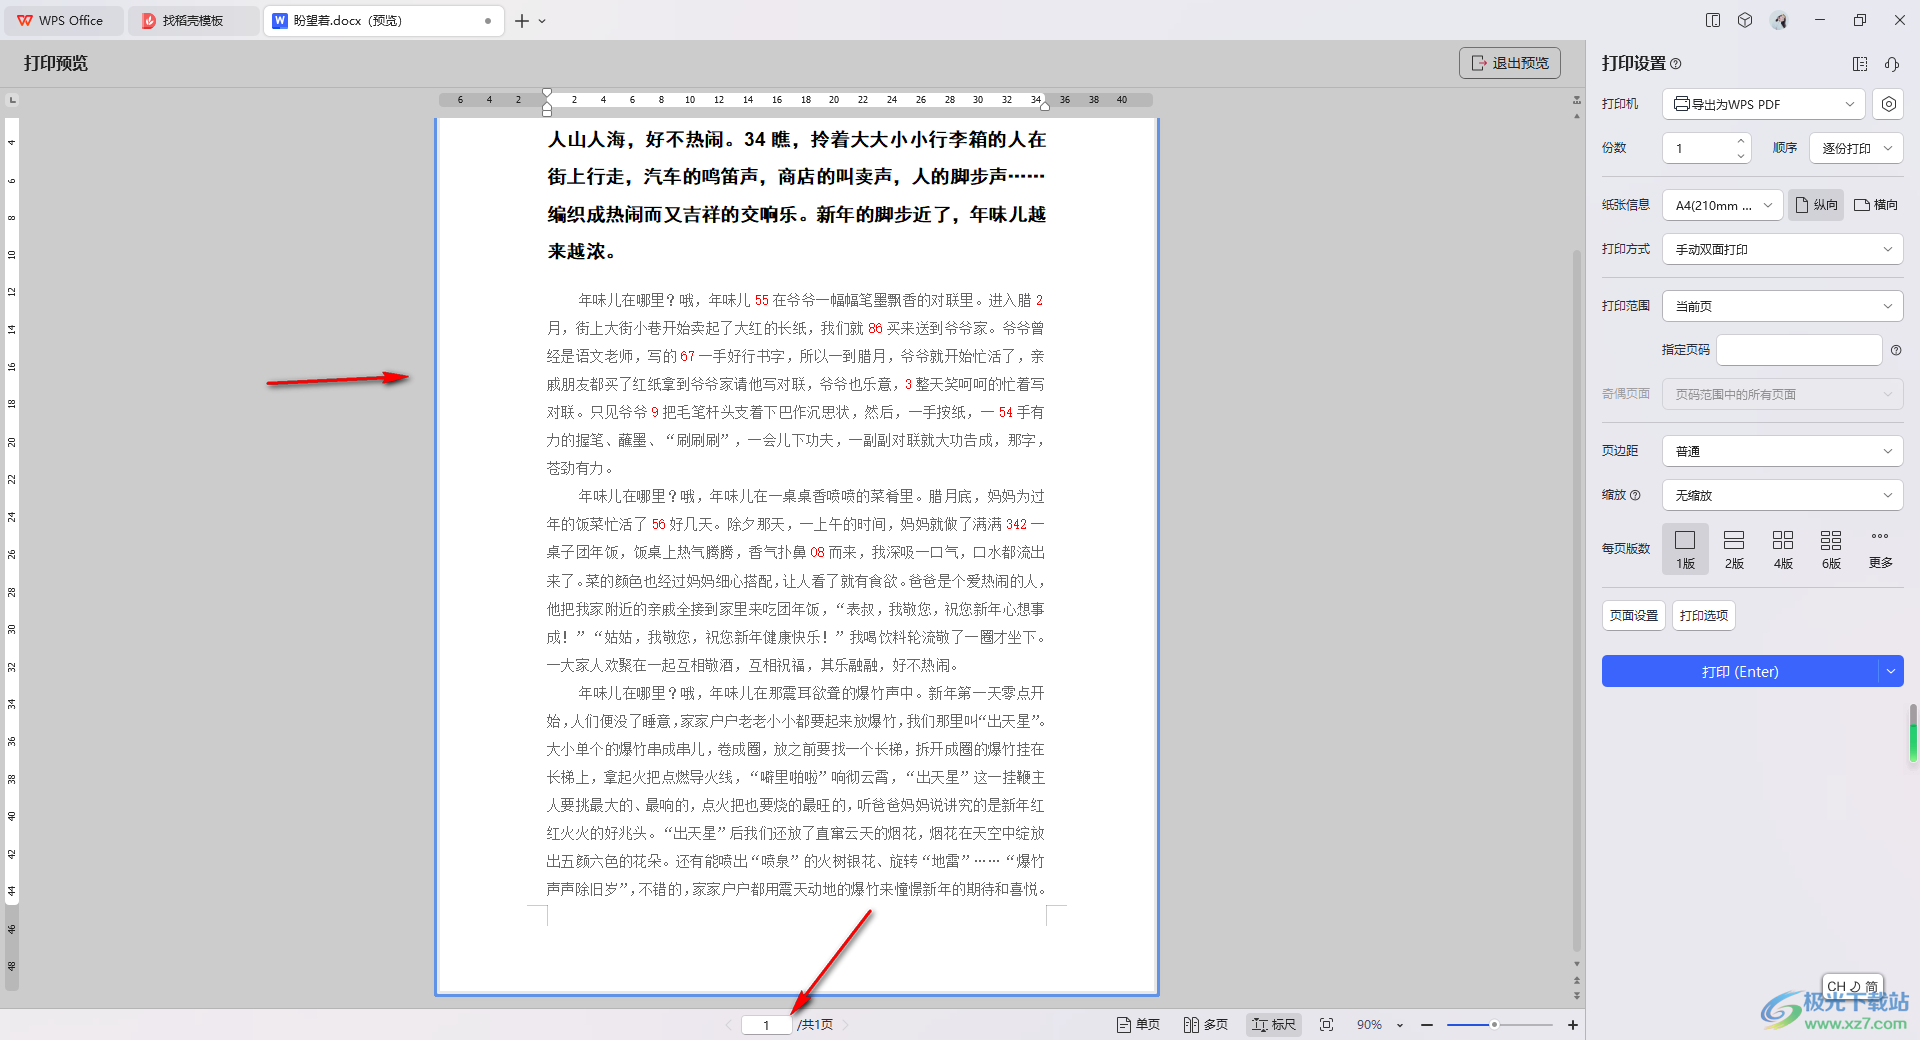Switch to the WPS Office tab
Screen dimensions: 1920x1040
(62, 20)
